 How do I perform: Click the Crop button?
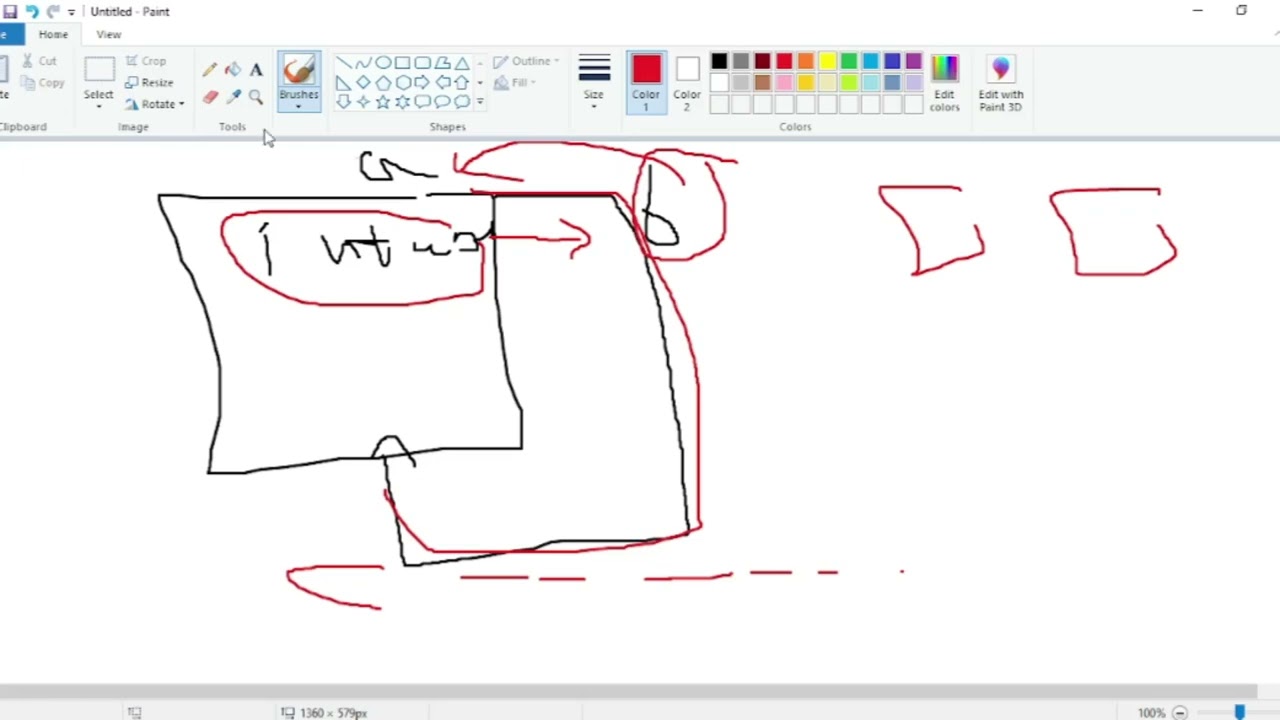146,61
